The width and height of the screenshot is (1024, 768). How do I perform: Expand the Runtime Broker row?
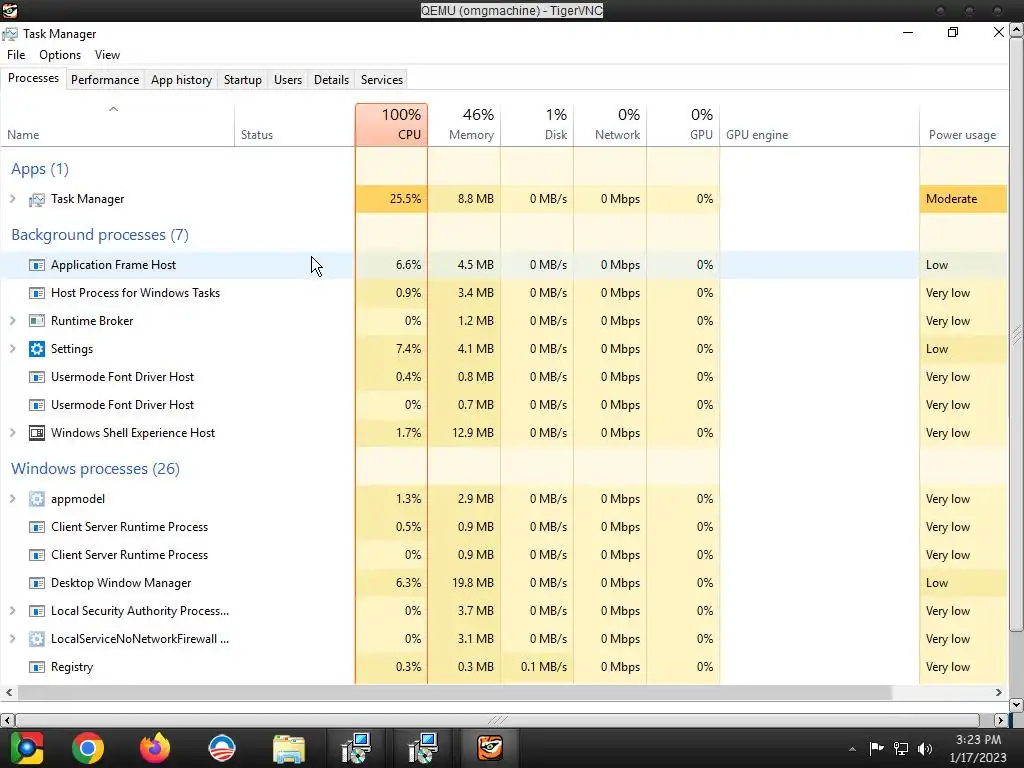[x=12, y=321]
